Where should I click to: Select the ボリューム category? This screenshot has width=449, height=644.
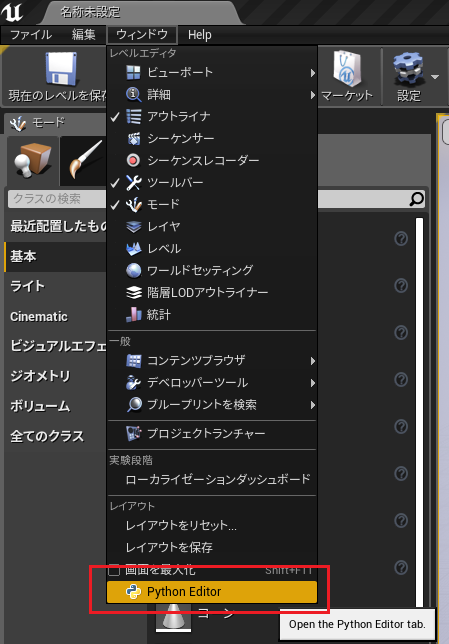[x=56, y=406]
